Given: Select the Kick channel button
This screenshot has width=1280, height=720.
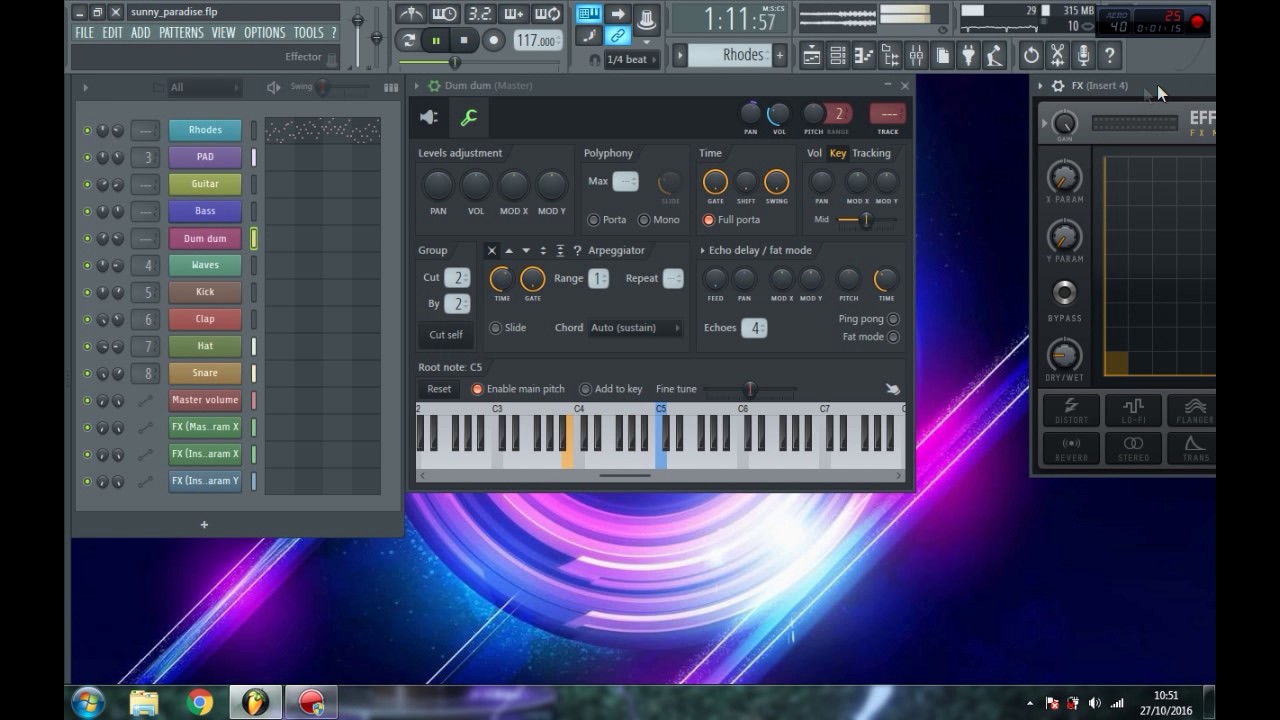Looking at the screenshot, I should click(205, 292).
